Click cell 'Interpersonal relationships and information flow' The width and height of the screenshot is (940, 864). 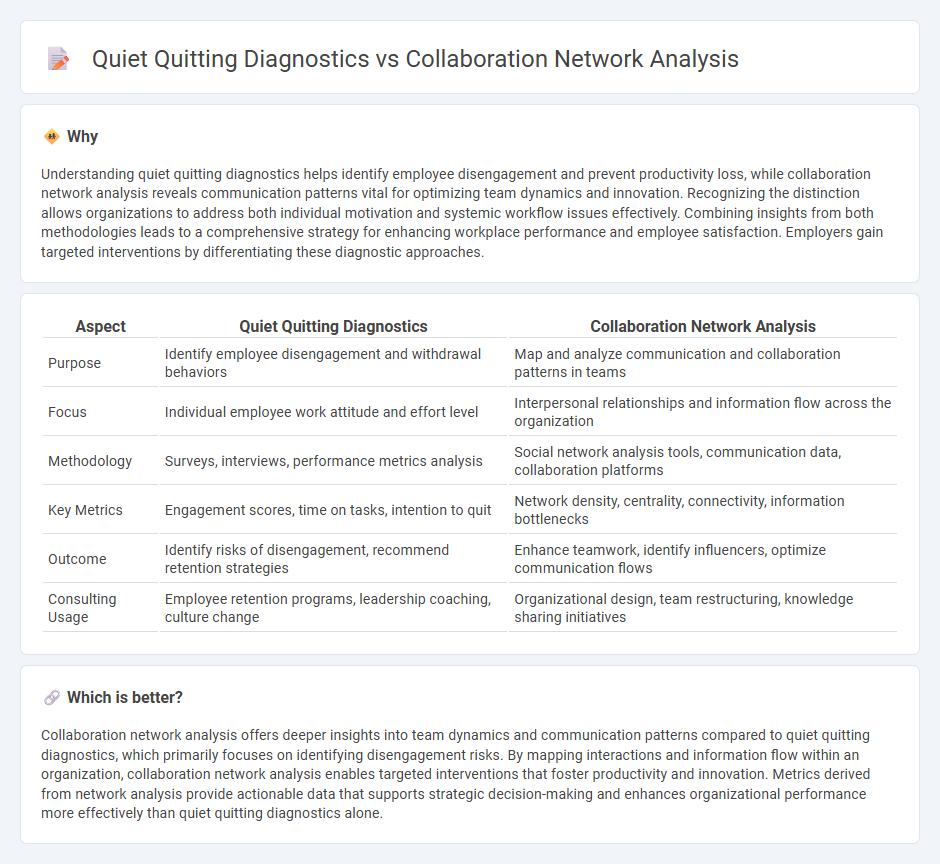click(x=703, y=413)
